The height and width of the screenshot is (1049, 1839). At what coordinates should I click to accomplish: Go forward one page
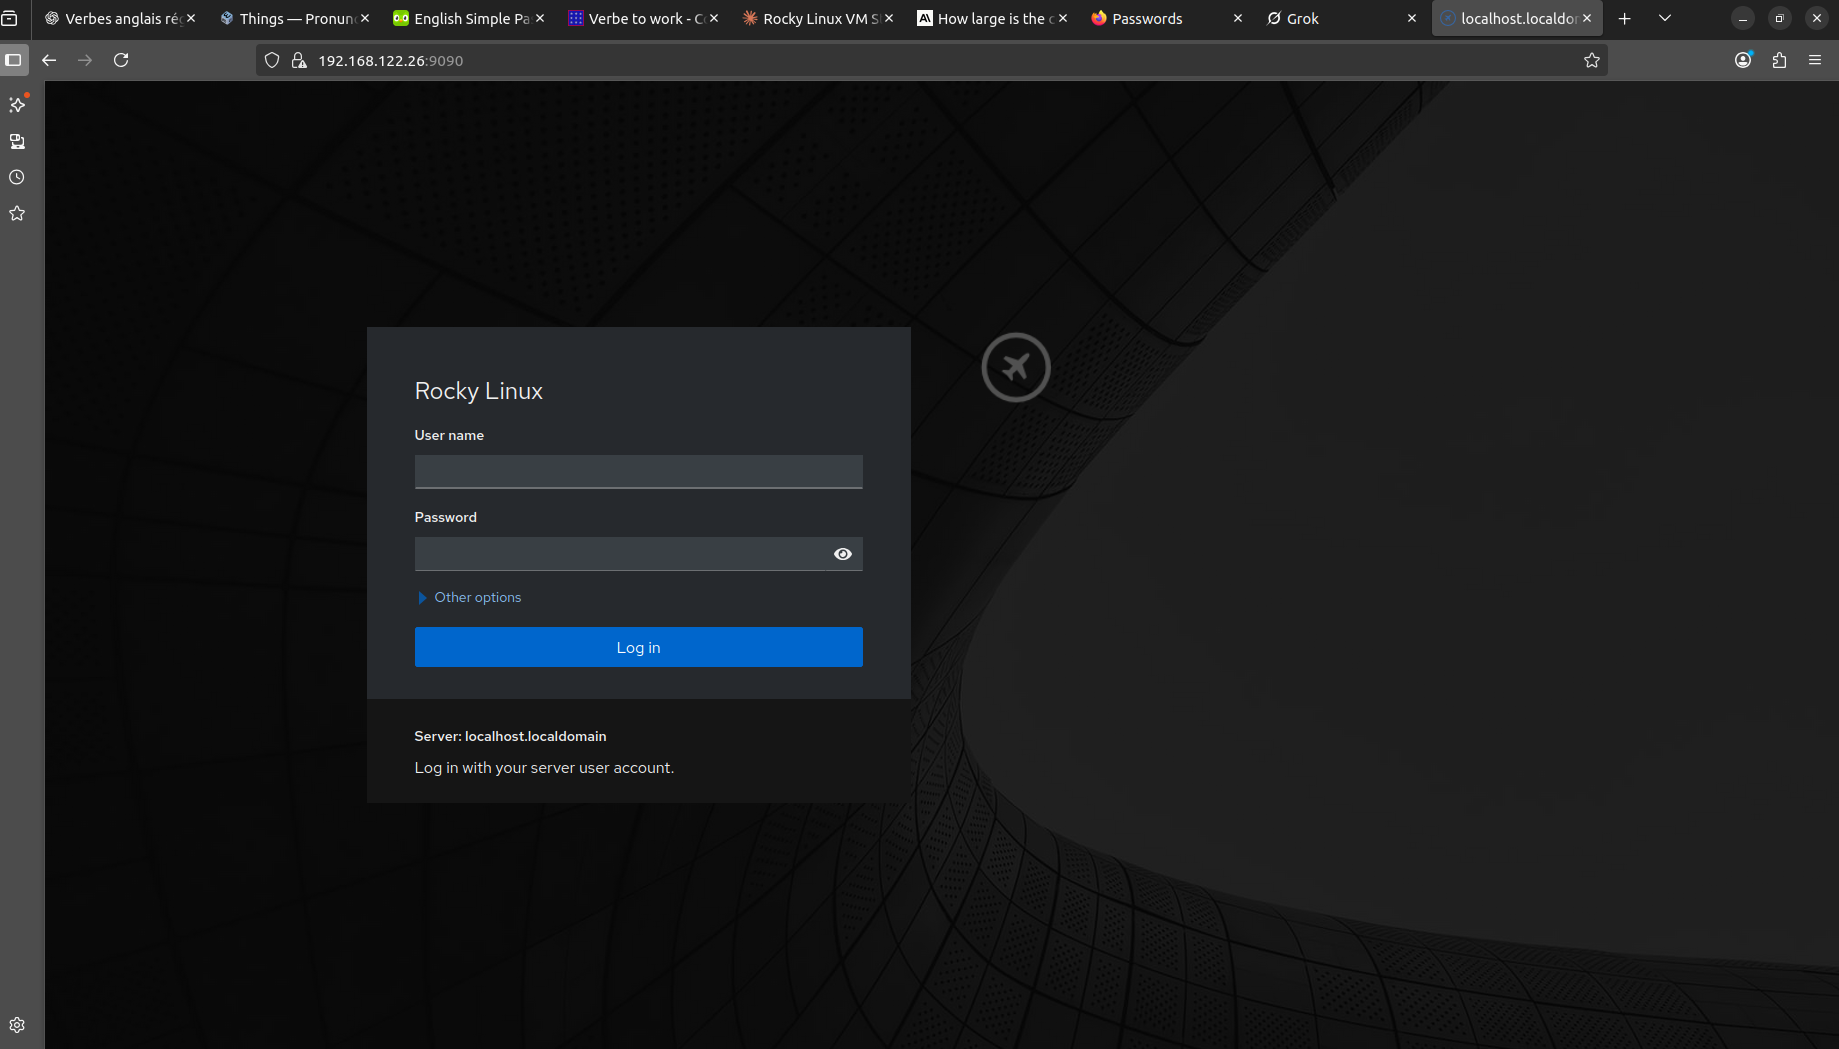pos(85,60)
